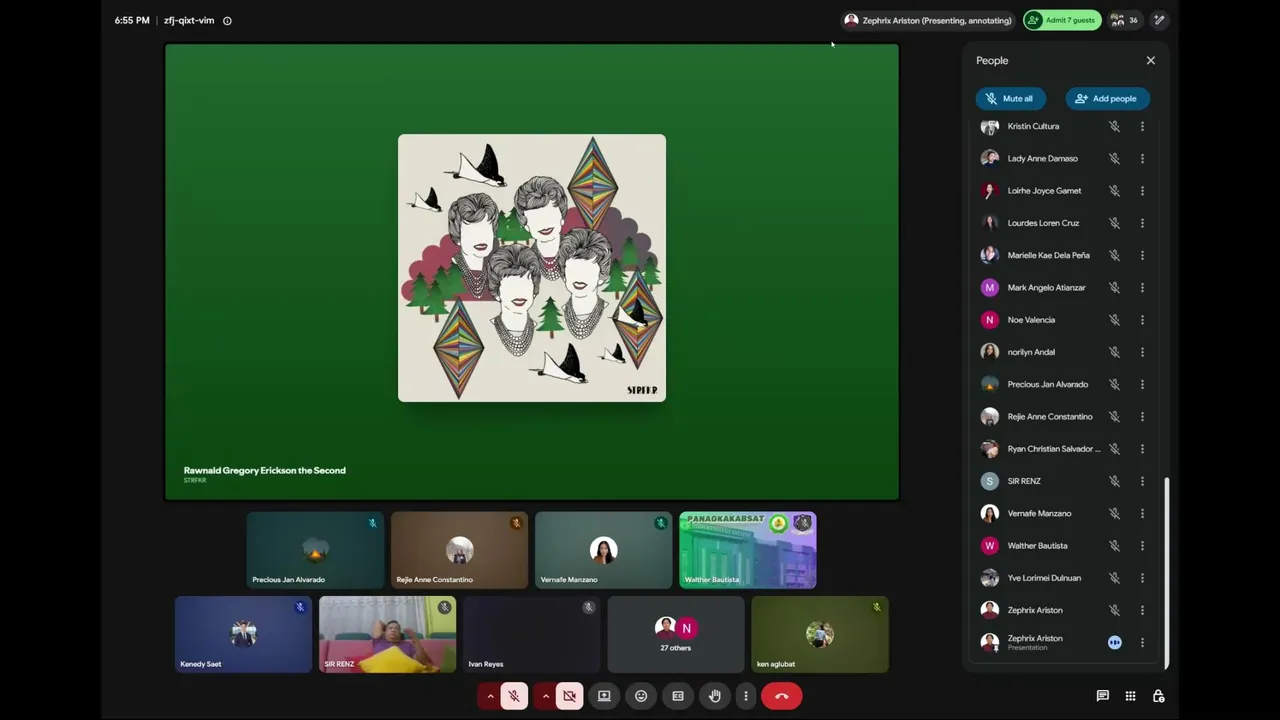The image size is (1280, 720).
Task: Expand audio settings chevron beside microphone
Action: (x=490, y=696)
